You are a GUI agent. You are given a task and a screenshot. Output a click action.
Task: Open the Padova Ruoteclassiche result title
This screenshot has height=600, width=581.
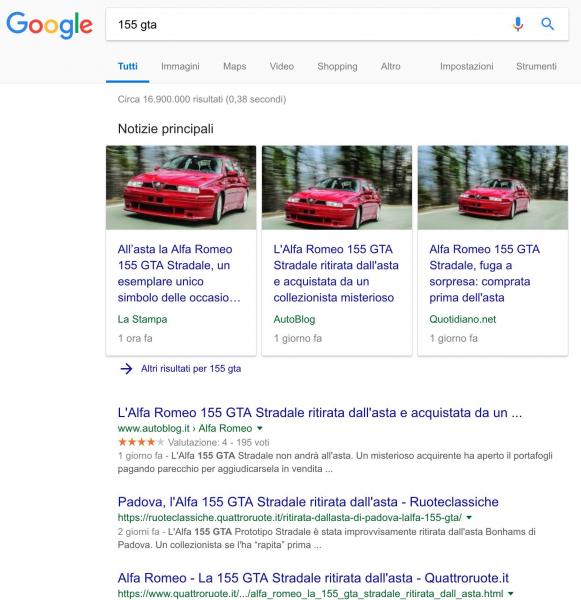tap(308, 502)
